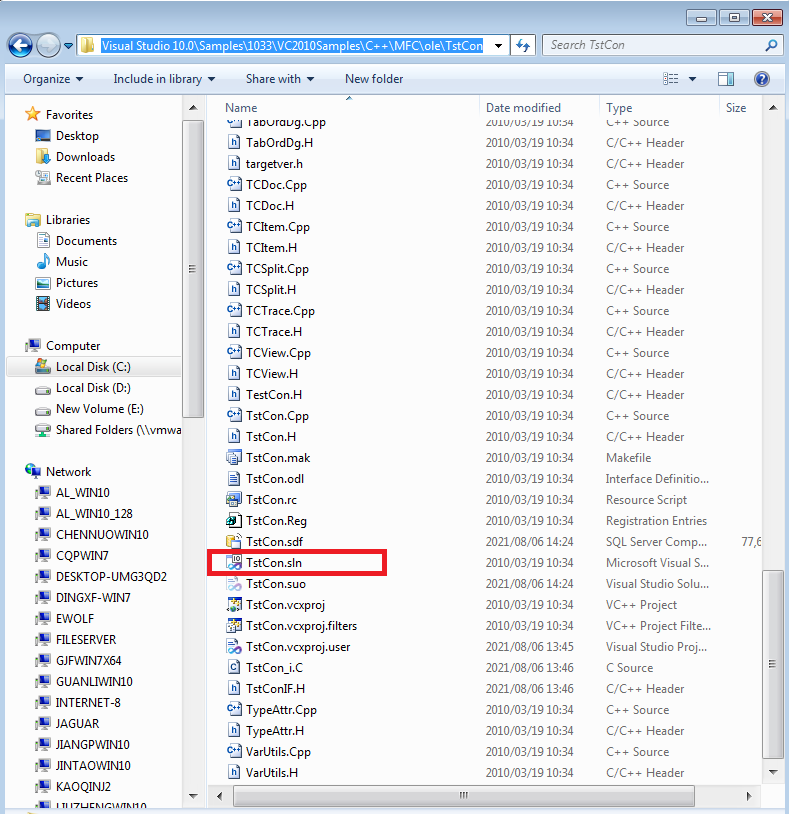Open the Share with menu
The width and height of the screenshot is (789, 814).
tap(280, 79)
